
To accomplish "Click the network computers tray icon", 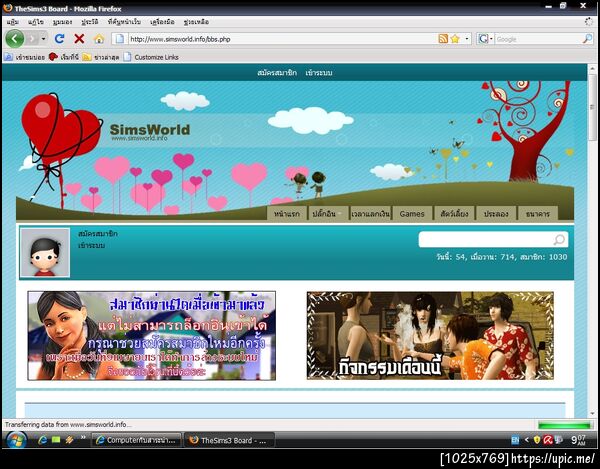I will [558, 440].
